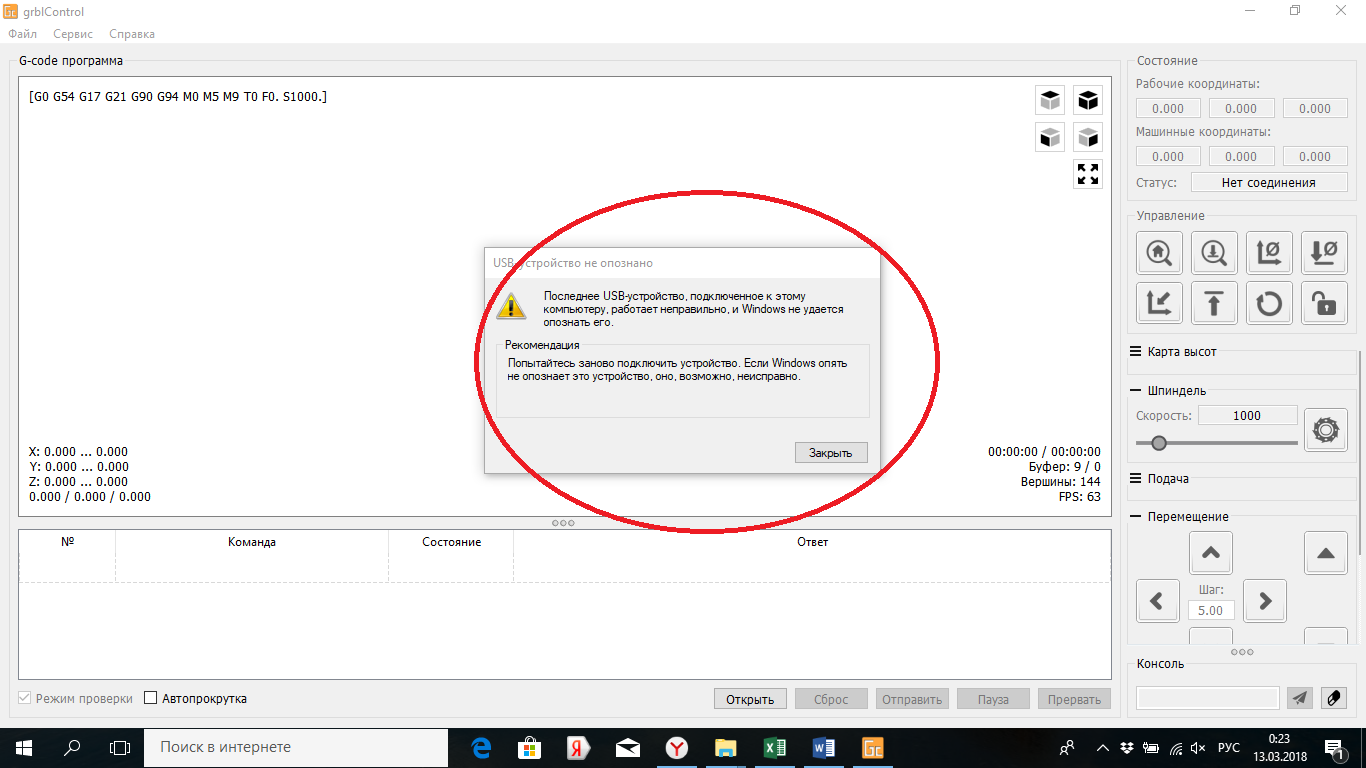Click the fit-to-view expand icon in visualizer

(x=1088, y=174)
